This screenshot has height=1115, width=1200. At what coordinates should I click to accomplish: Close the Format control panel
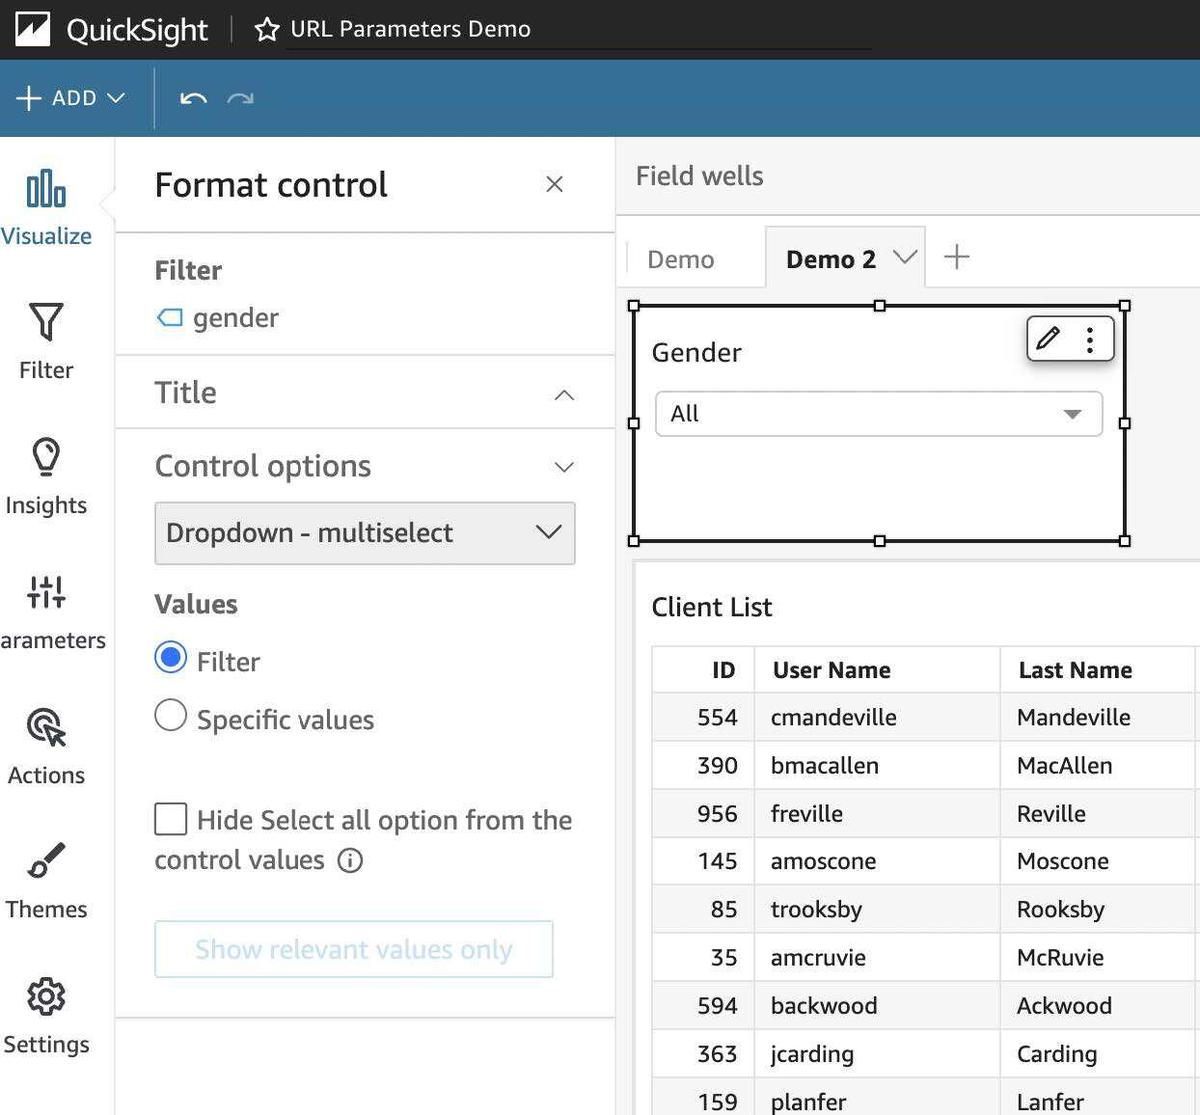(554, 184)
